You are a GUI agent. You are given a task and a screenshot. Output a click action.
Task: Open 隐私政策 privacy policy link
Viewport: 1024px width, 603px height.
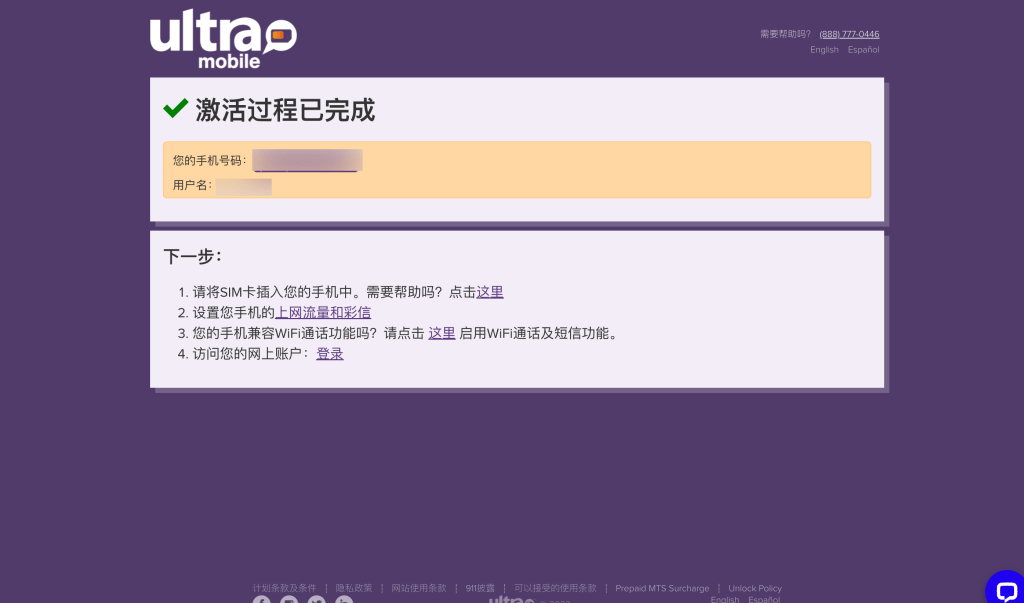point(354,588)
